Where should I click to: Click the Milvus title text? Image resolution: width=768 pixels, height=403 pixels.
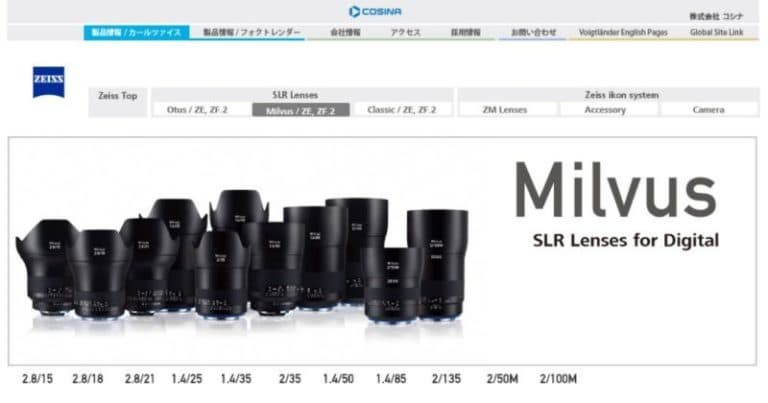[x=615, y=190]
